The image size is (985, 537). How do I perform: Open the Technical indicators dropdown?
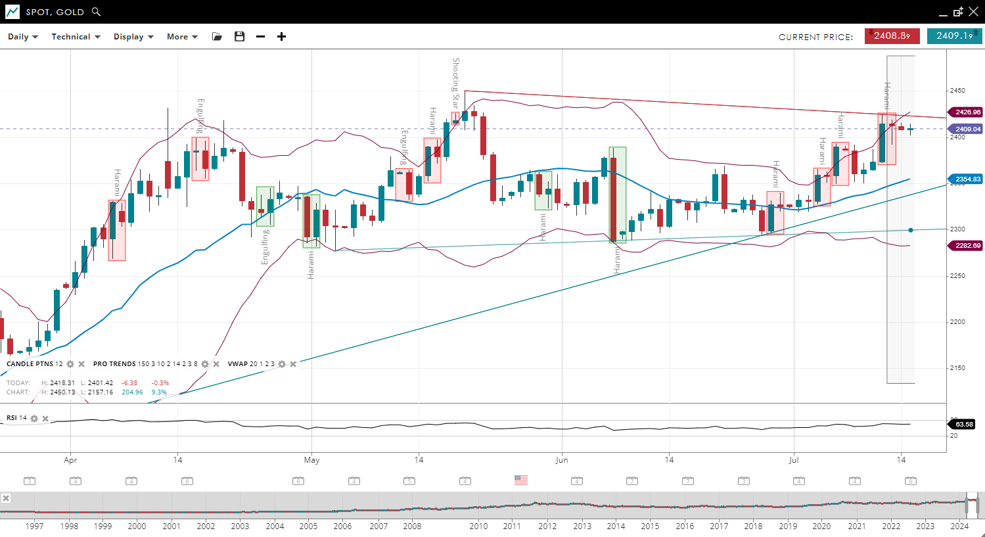pos(76,37)
